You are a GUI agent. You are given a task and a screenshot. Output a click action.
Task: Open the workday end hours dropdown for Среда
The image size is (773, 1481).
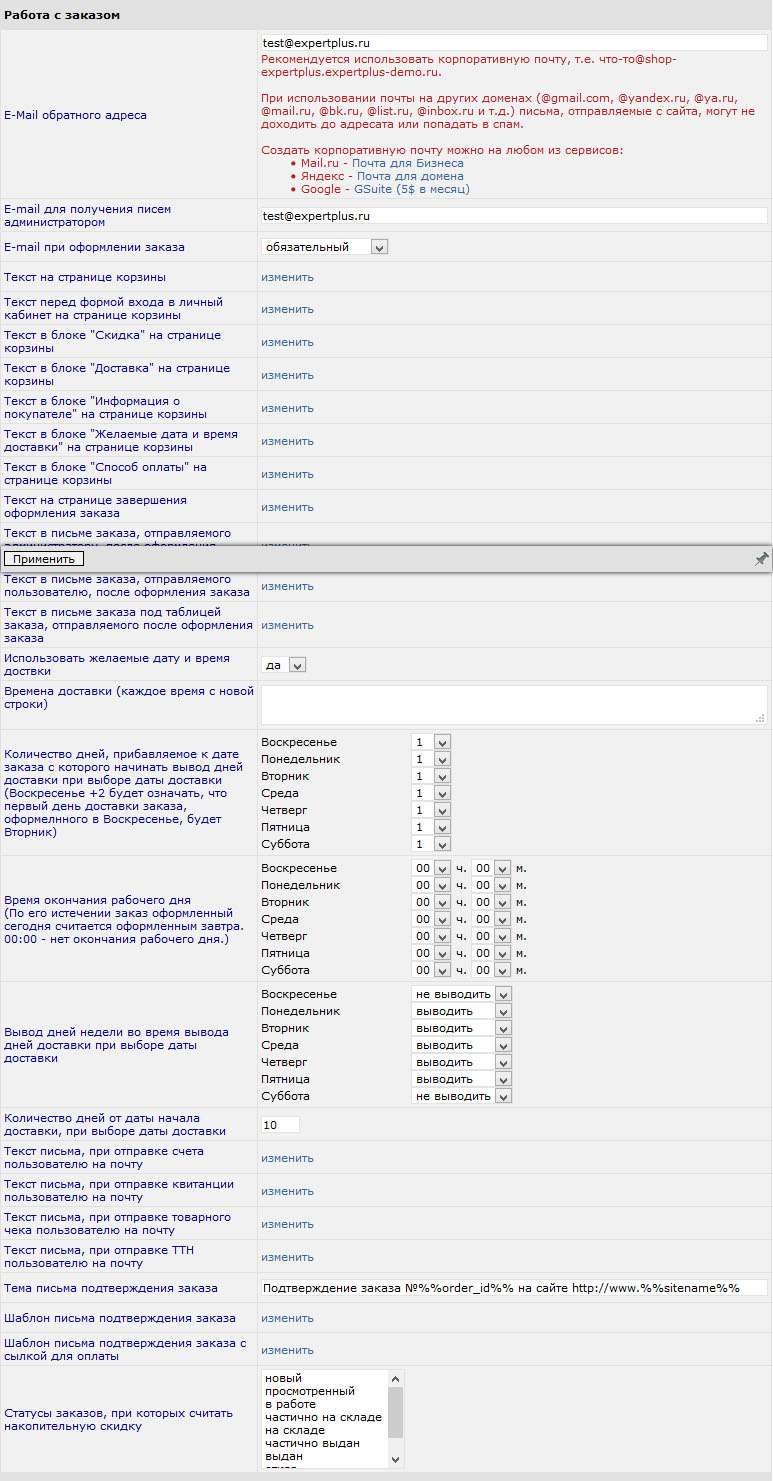click(432, 919)
